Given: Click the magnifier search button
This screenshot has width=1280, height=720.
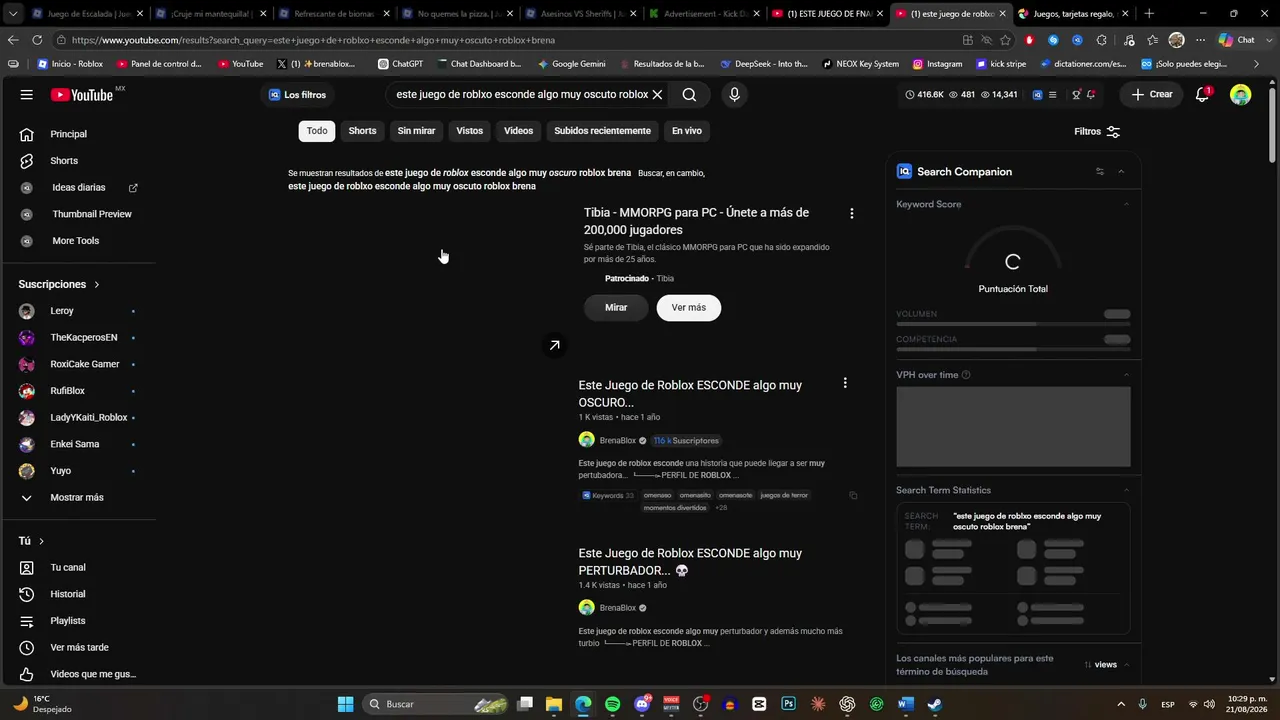Looking at the screenshot, I should [x=689, y=95].
